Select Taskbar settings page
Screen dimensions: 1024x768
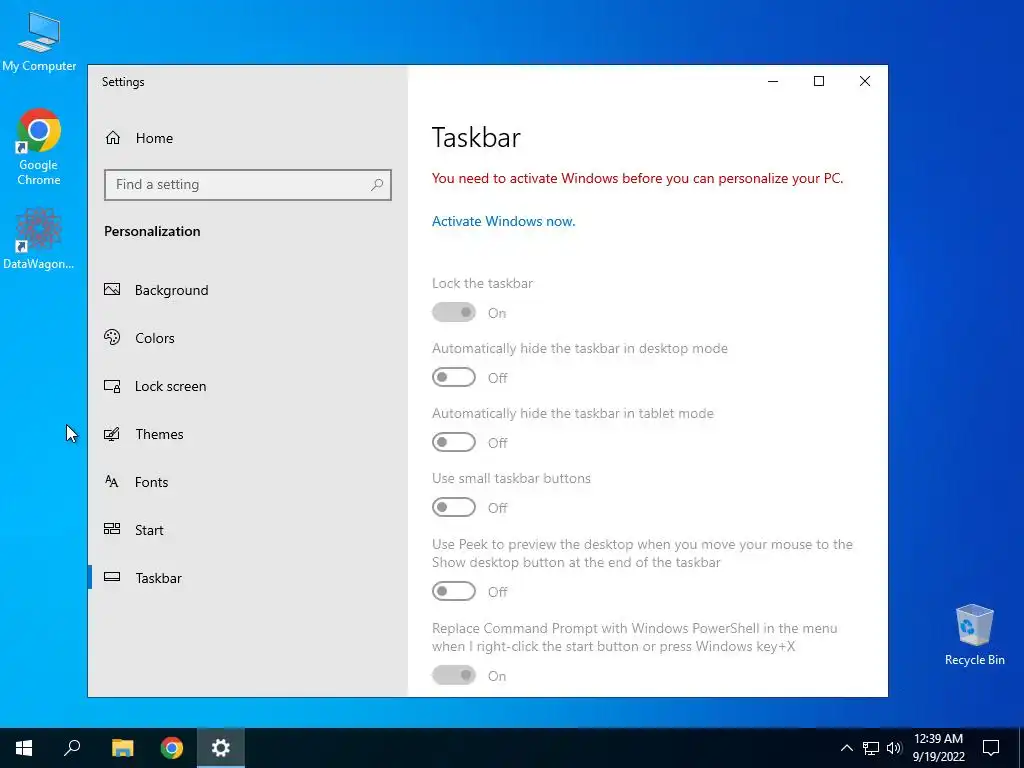point(248,578)
